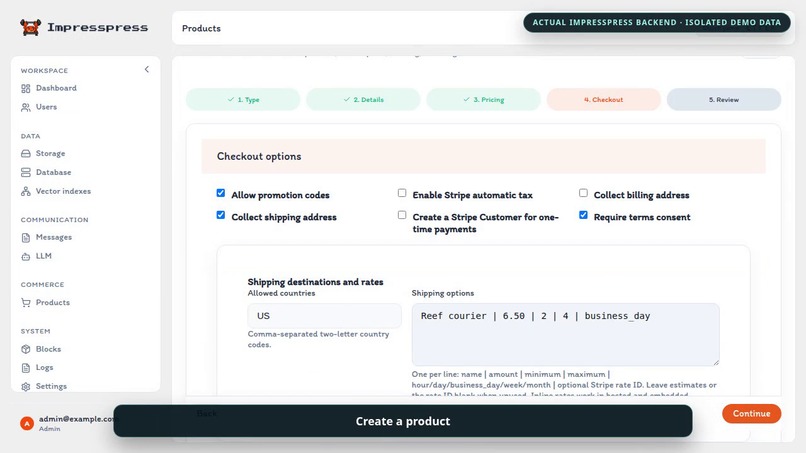Select the Database icon
The image size is (806, 453).
[x=26, y=173]
